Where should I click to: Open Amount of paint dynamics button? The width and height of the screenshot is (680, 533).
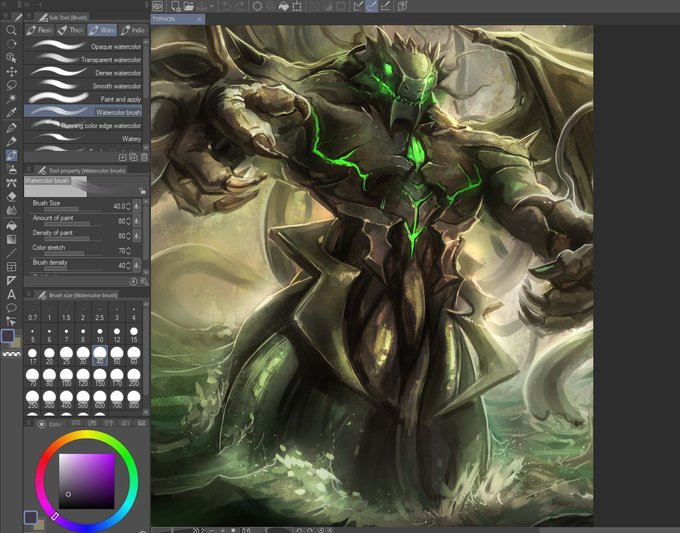137,221
